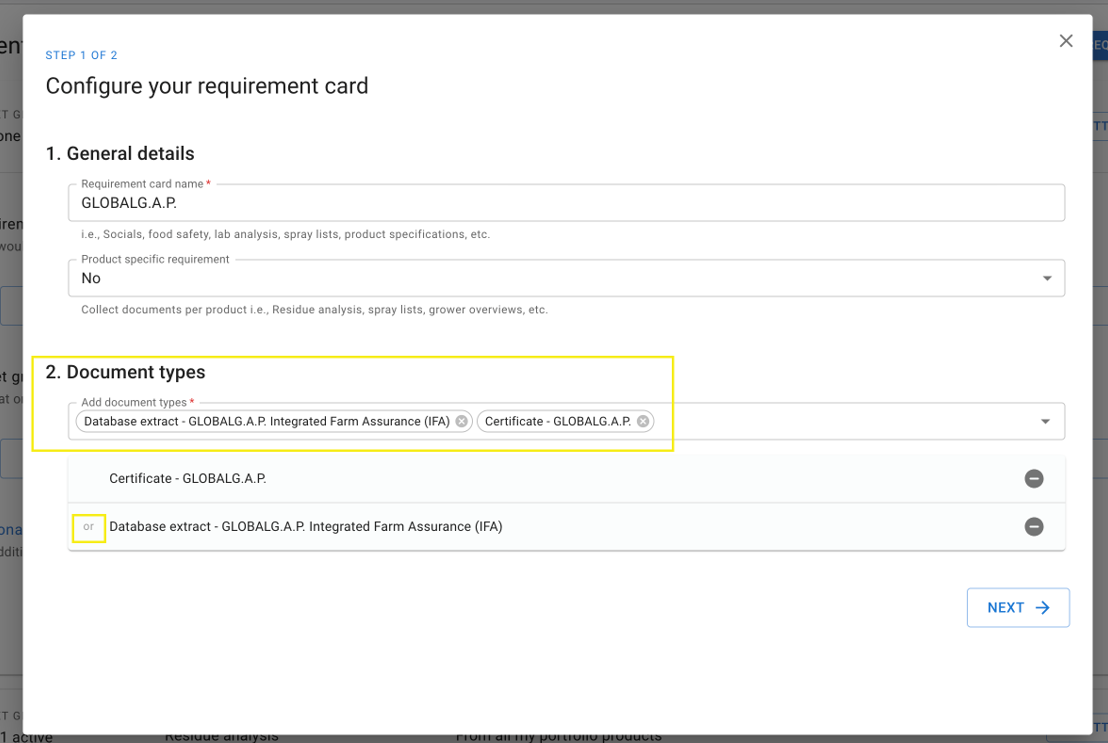Select the Certificate - GLOBALG.A.P. chip label
The width and height of the screenshot is (1108, 743).
pyautogui.click(x=558, y=421)
